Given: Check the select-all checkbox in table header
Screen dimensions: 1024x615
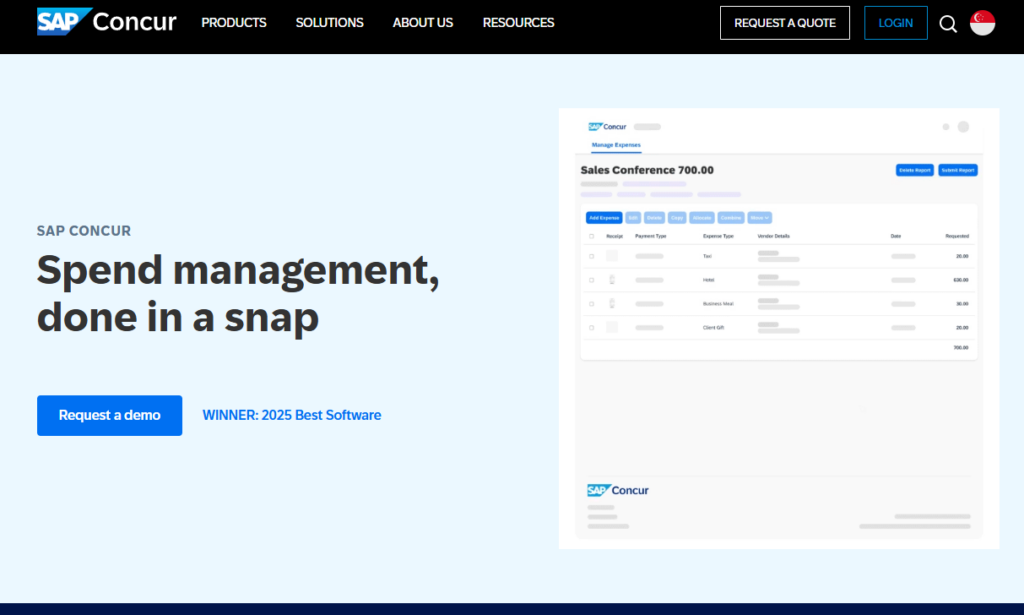Looking at the screenshot, I should tap(591, 236).
